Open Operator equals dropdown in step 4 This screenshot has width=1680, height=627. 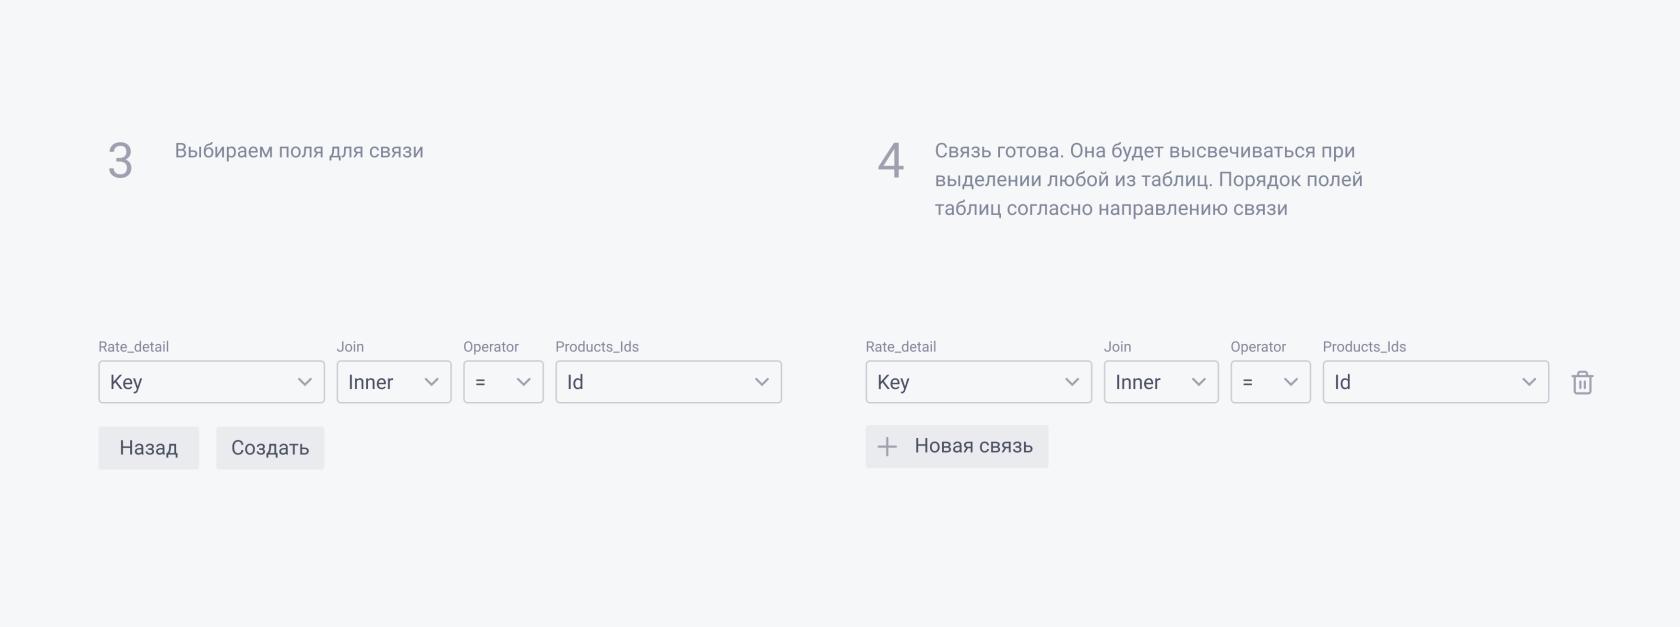(x=1270, y=382)
